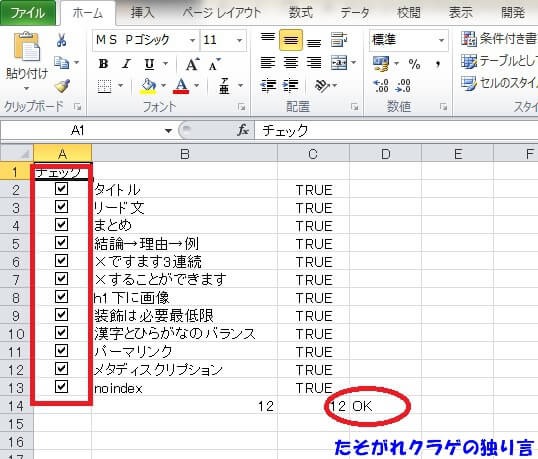Center-align text horizontally icon
538x459 pixels.
[291, 63]
